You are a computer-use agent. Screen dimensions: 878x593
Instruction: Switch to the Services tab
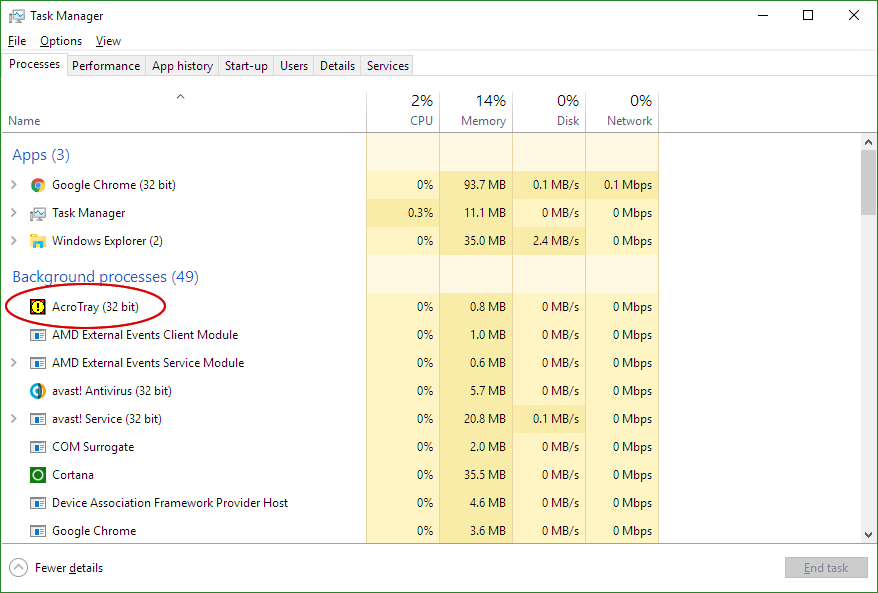[x=388, y=66]
